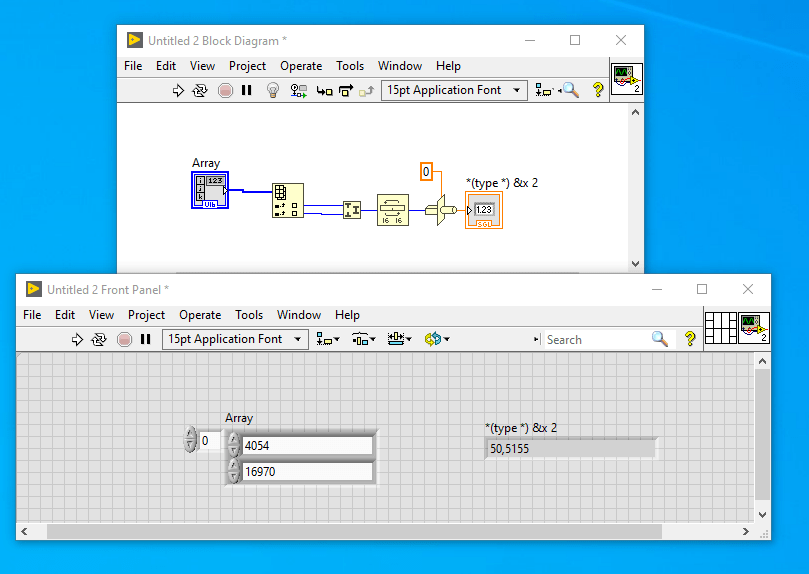Click Search field in Front Panel toolbar

[x=597, y=339]
